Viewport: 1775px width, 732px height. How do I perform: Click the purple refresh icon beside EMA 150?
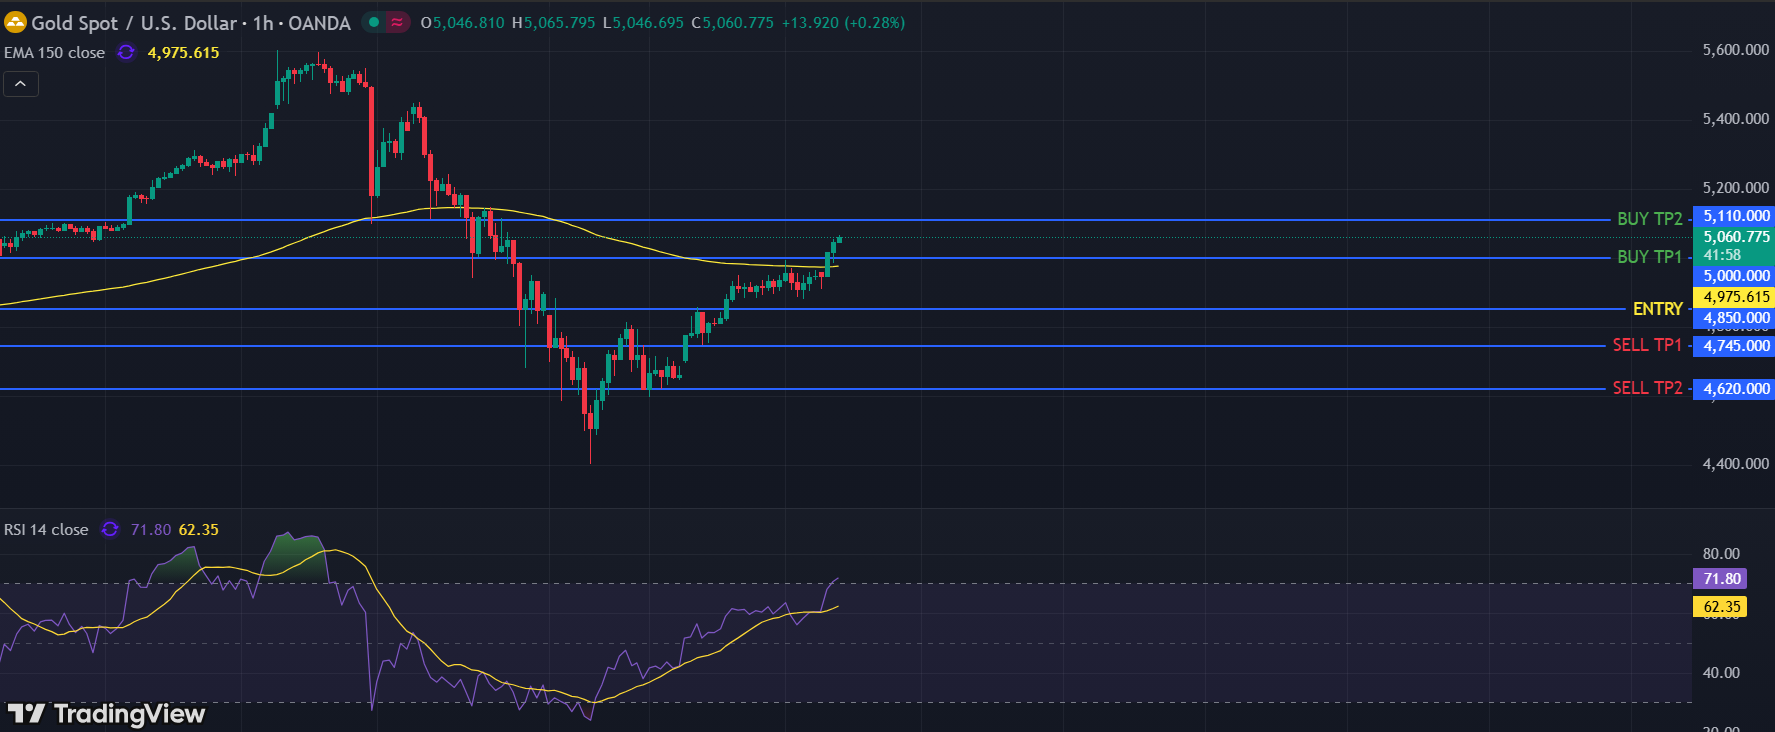tap(126, 53)
